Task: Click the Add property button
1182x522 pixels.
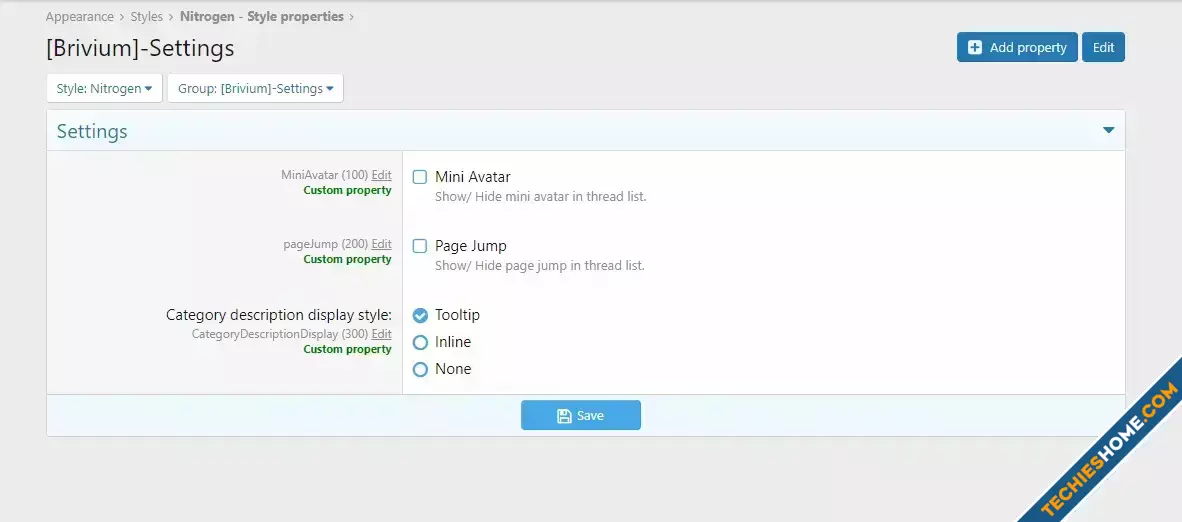Action: (x=1016, y=47)
